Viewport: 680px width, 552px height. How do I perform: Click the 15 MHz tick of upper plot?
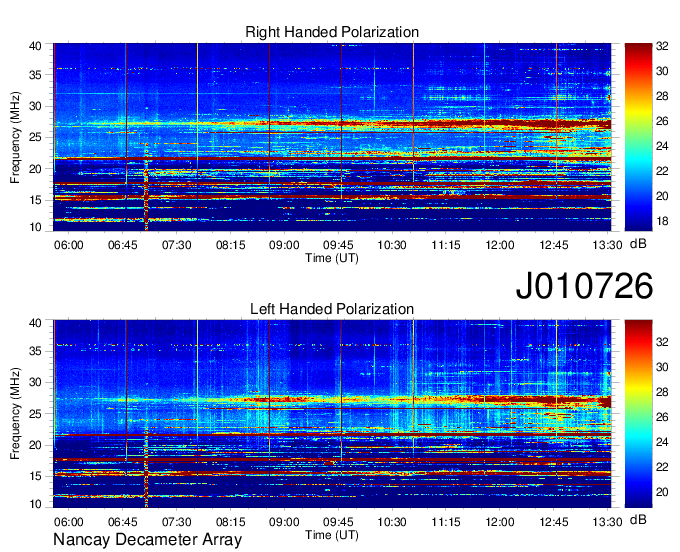35,201
